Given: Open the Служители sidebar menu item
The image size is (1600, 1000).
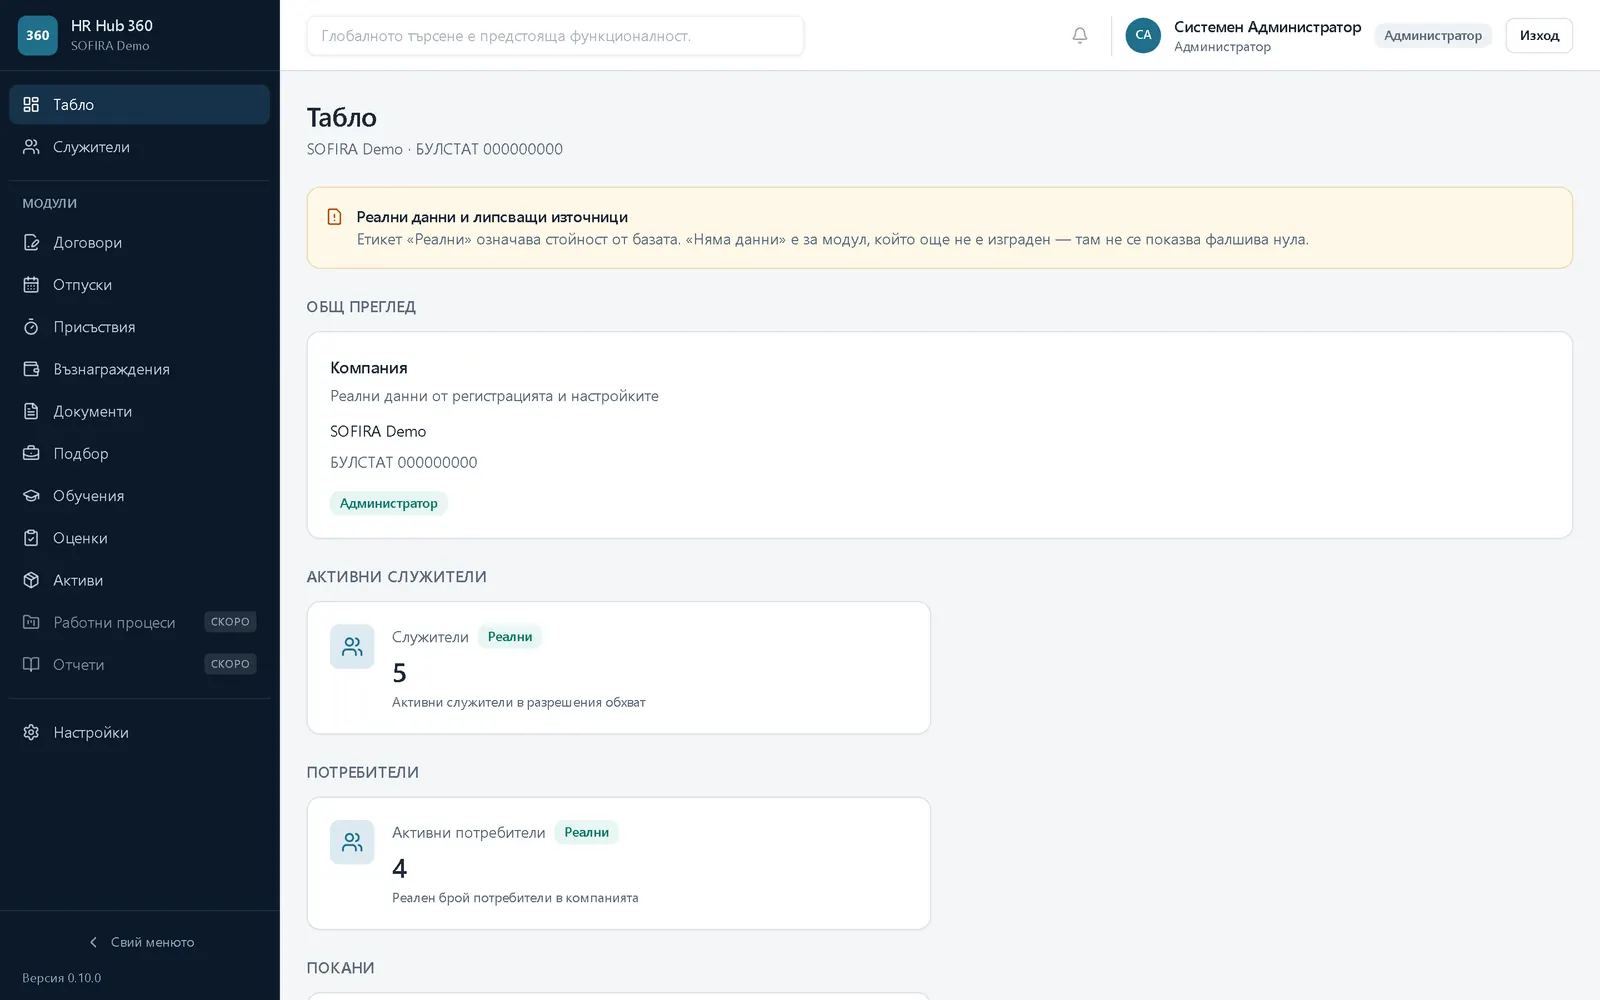Looking at the screenshot, I should tap(139, 147).
